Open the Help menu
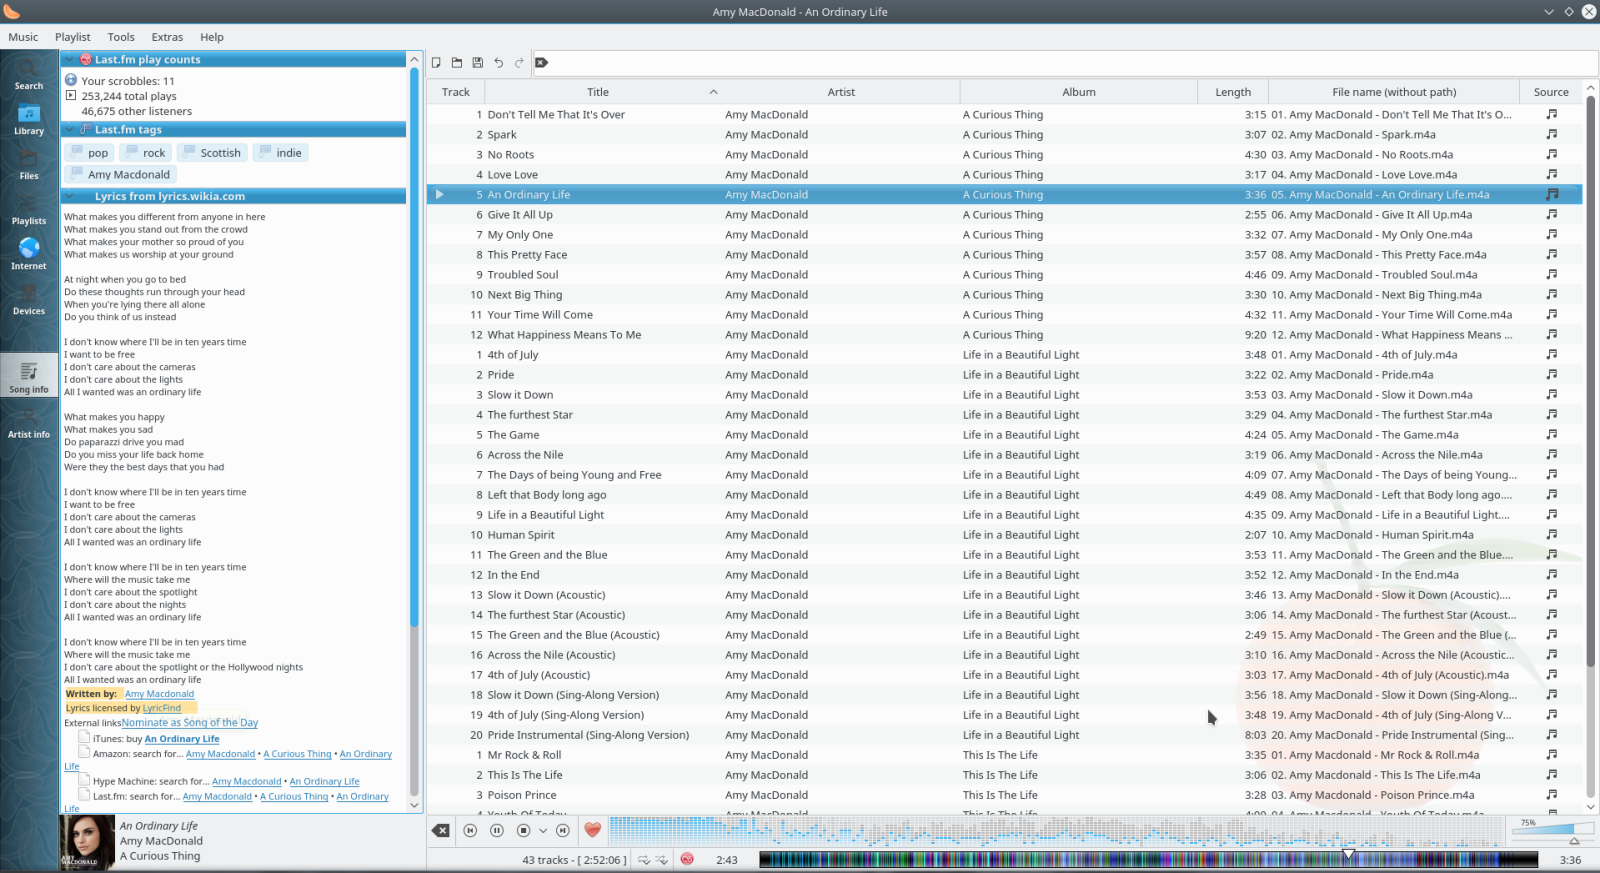The image size is (1600, 873). (212, 37)
